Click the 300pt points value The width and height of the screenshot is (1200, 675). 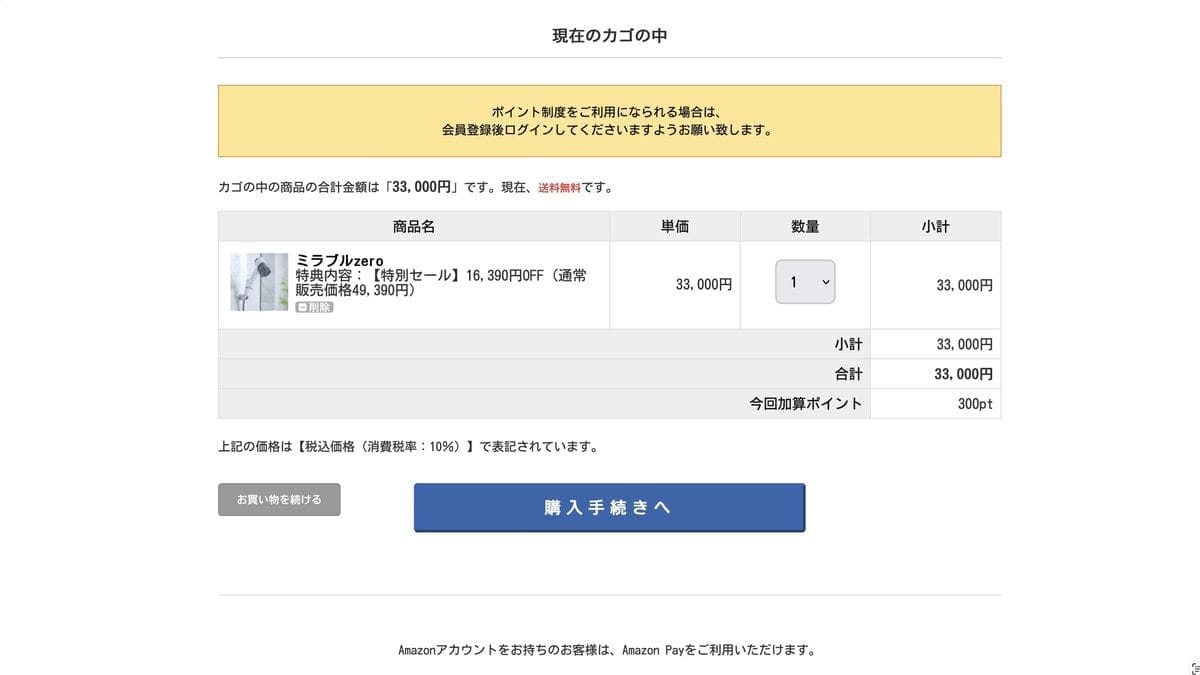975,404
